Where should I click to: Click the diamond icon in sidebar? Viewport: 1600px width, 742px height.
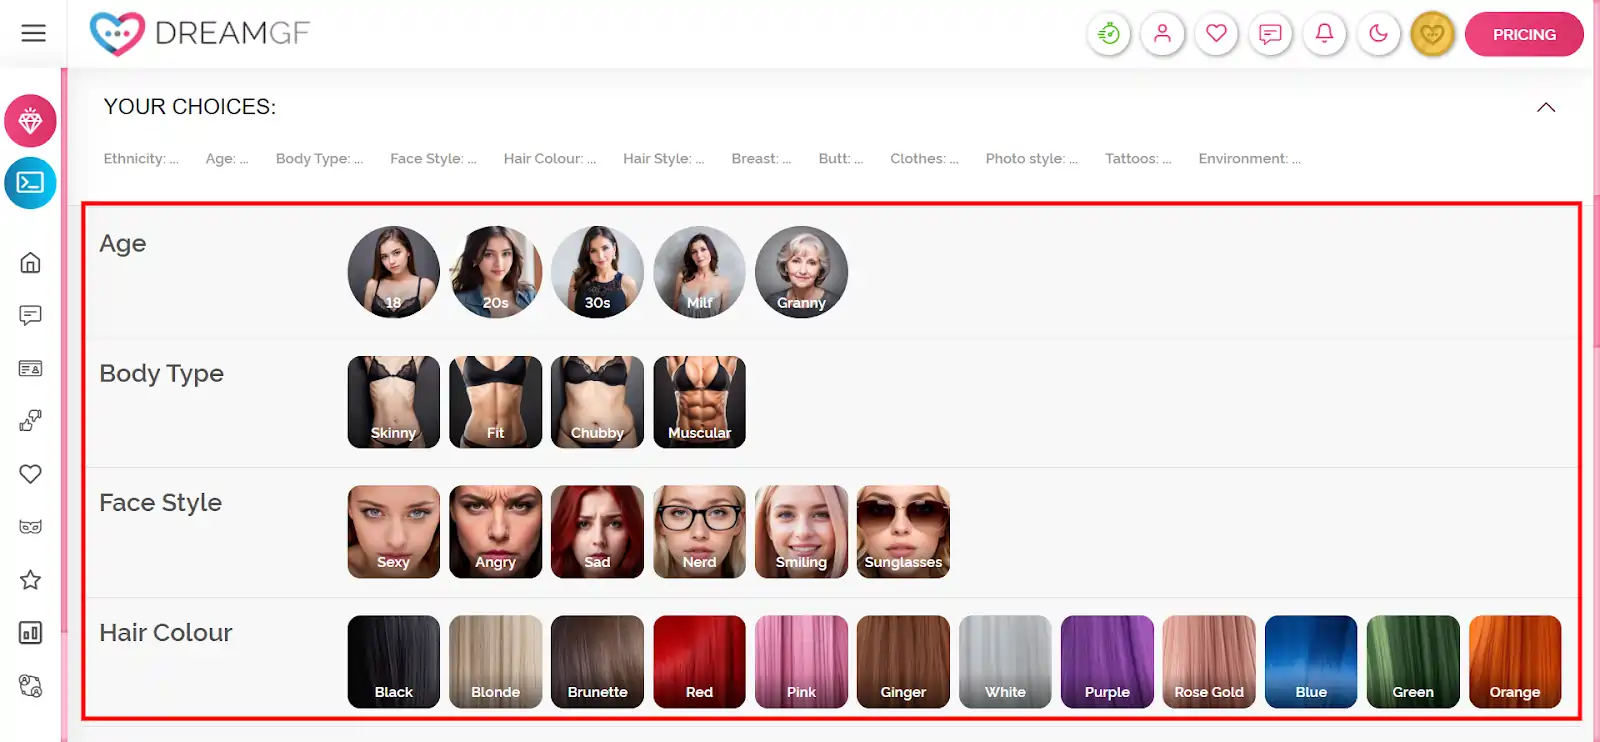31,121
